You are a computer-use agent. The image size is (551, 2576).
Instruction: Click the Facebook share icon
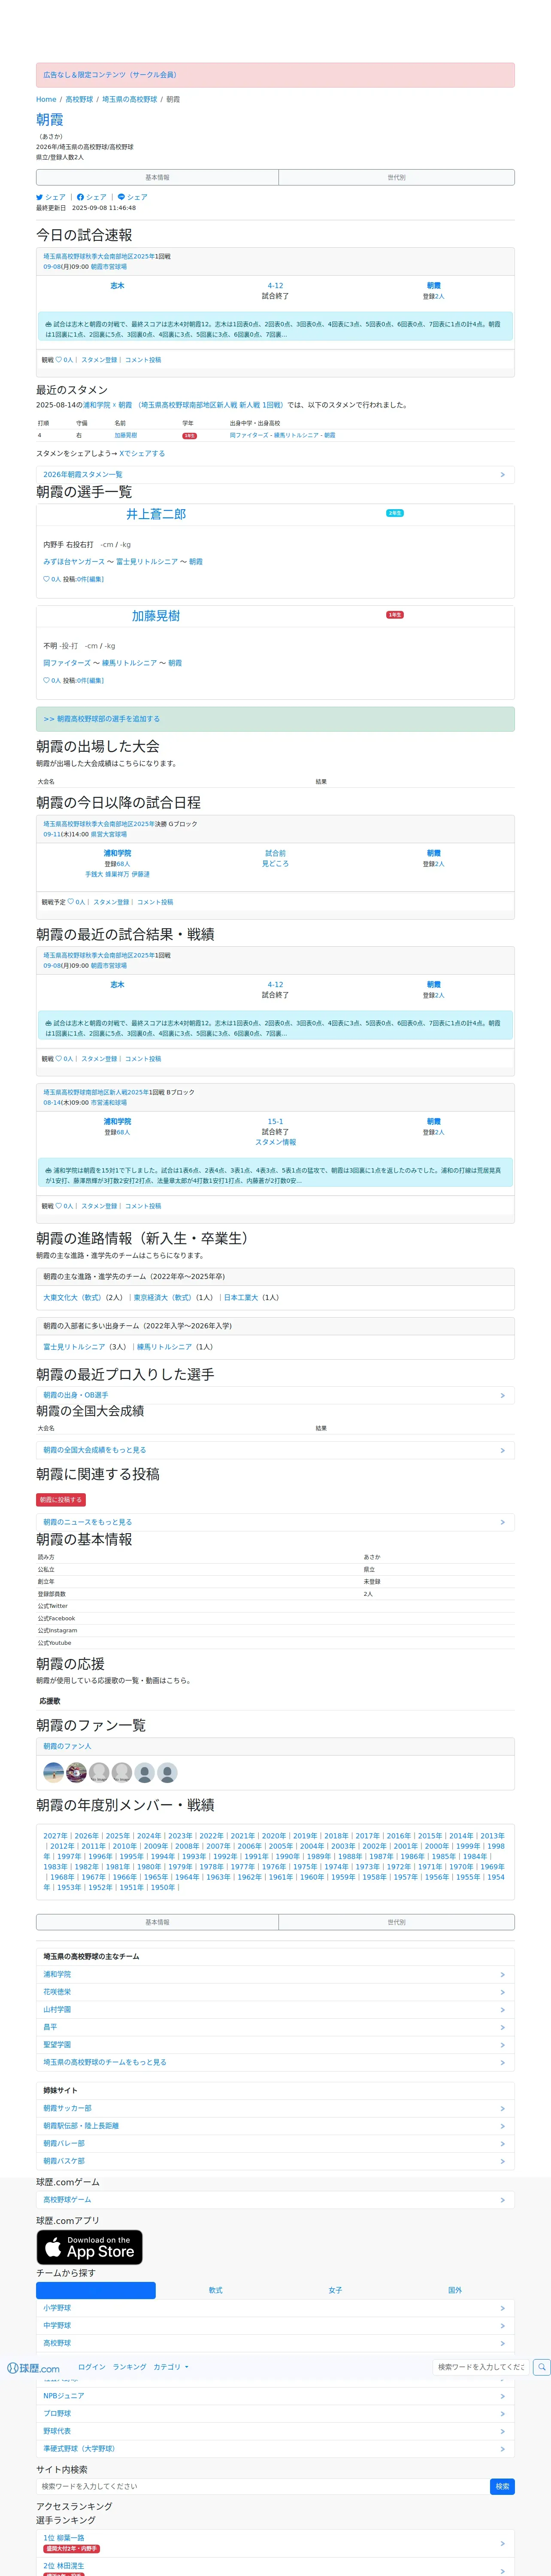(x=81, y=197)
